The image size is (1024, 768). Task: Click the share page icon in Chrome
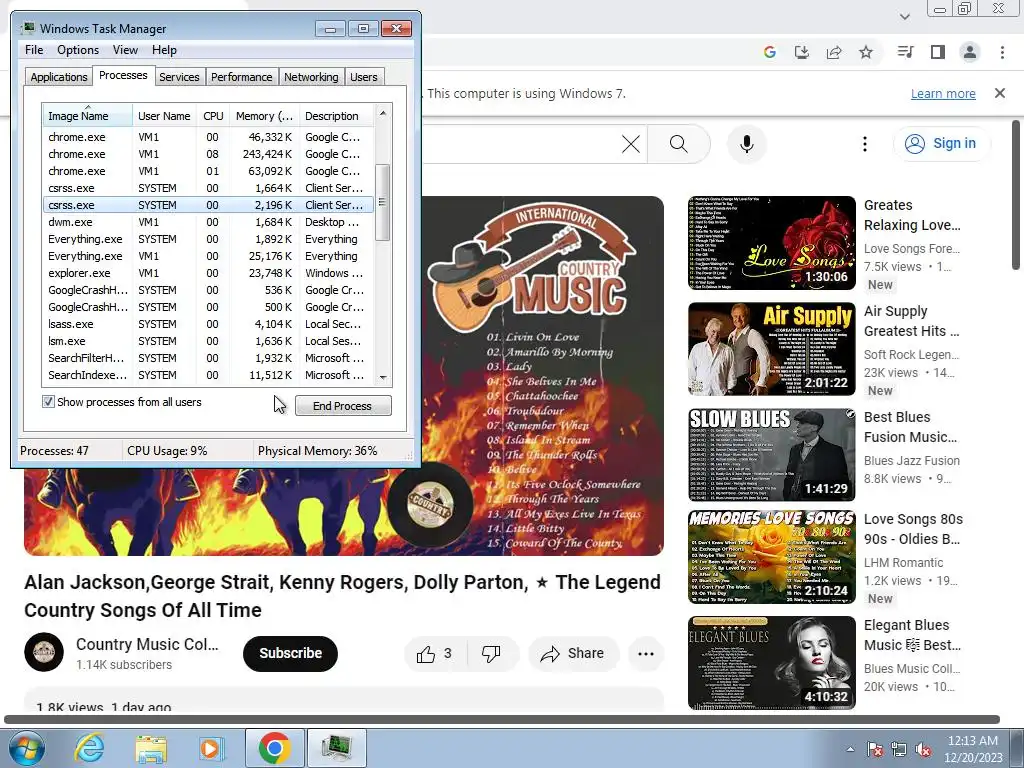point(834,52)
